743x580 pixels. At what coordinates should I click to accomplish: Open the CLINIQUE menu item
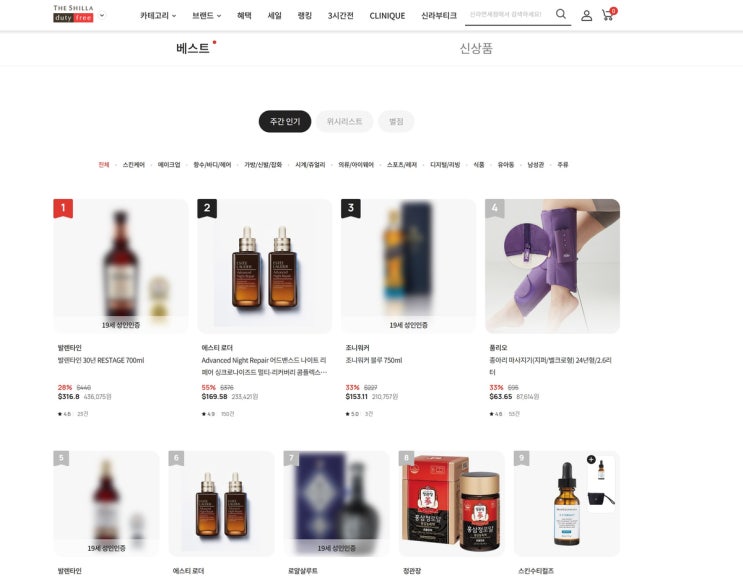coord(387,16)
